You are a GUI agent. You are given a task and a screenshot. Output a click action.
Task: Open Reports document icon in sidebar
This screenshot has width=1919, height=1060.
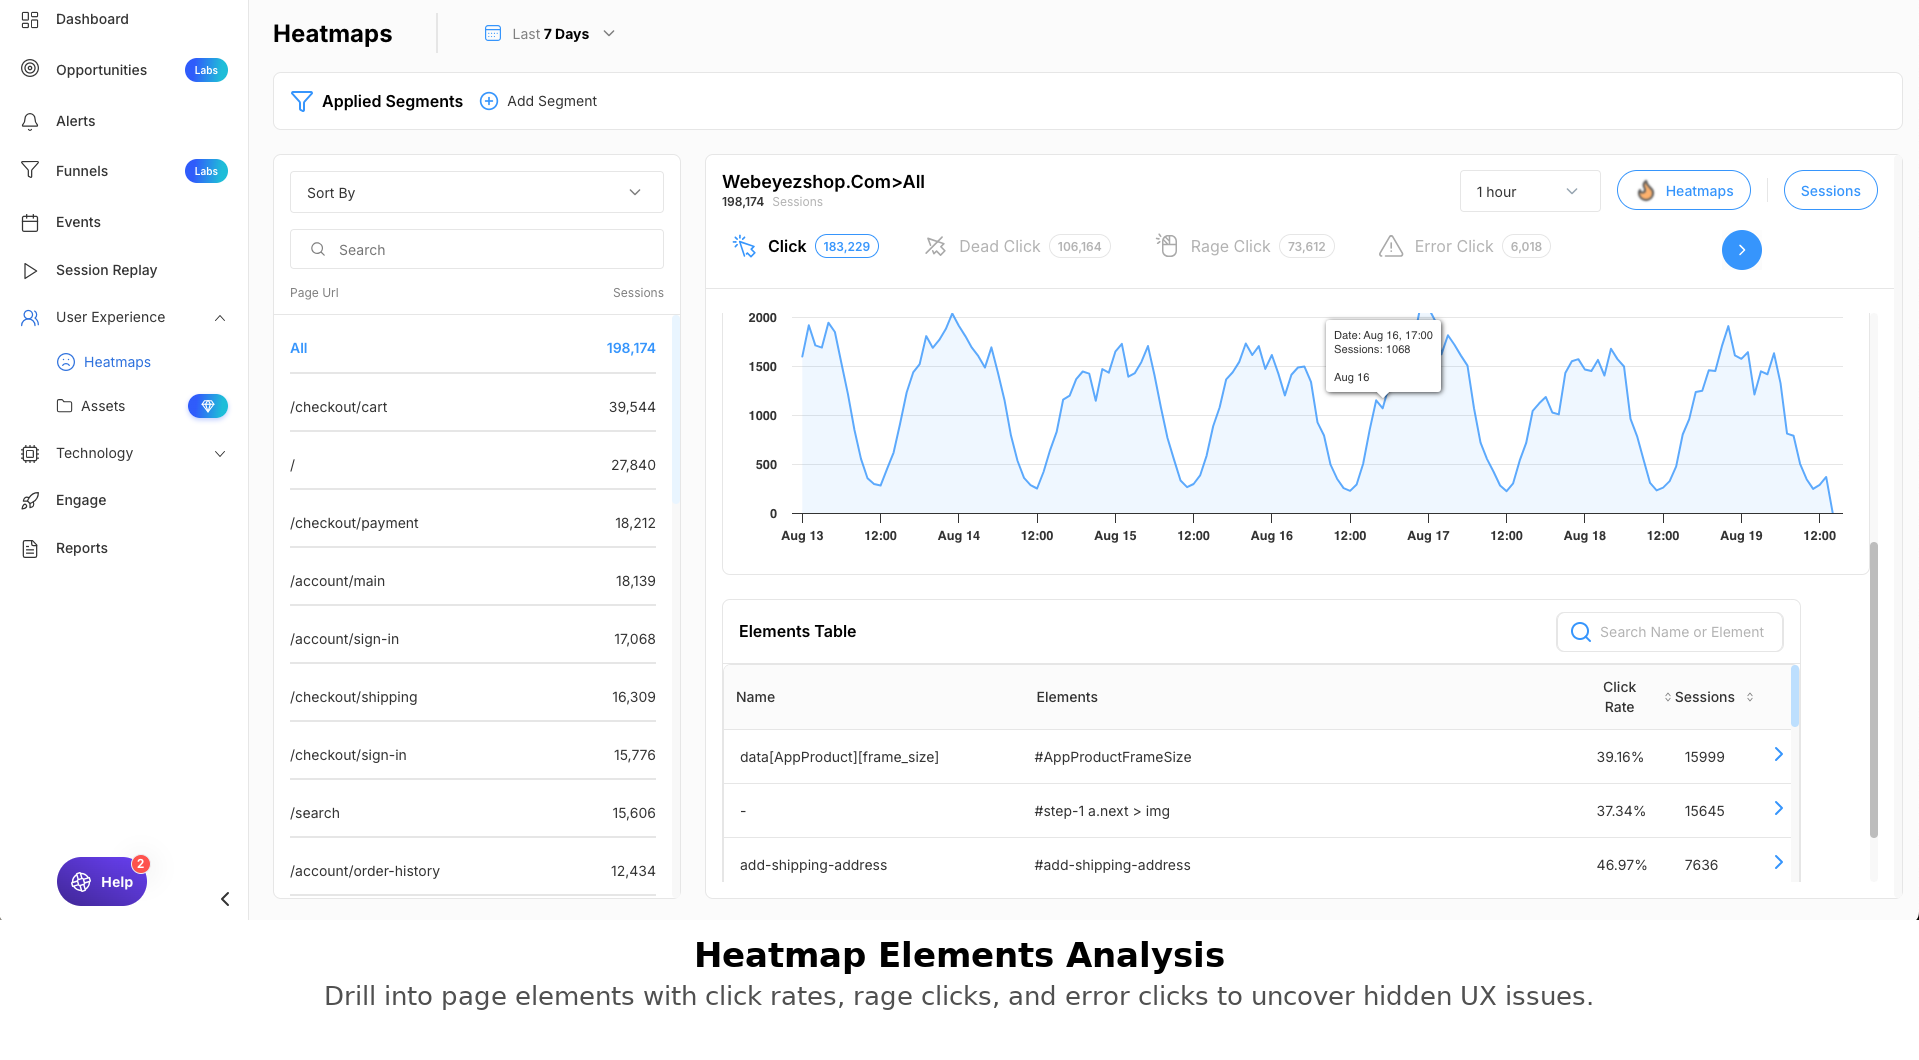(30, 548)
